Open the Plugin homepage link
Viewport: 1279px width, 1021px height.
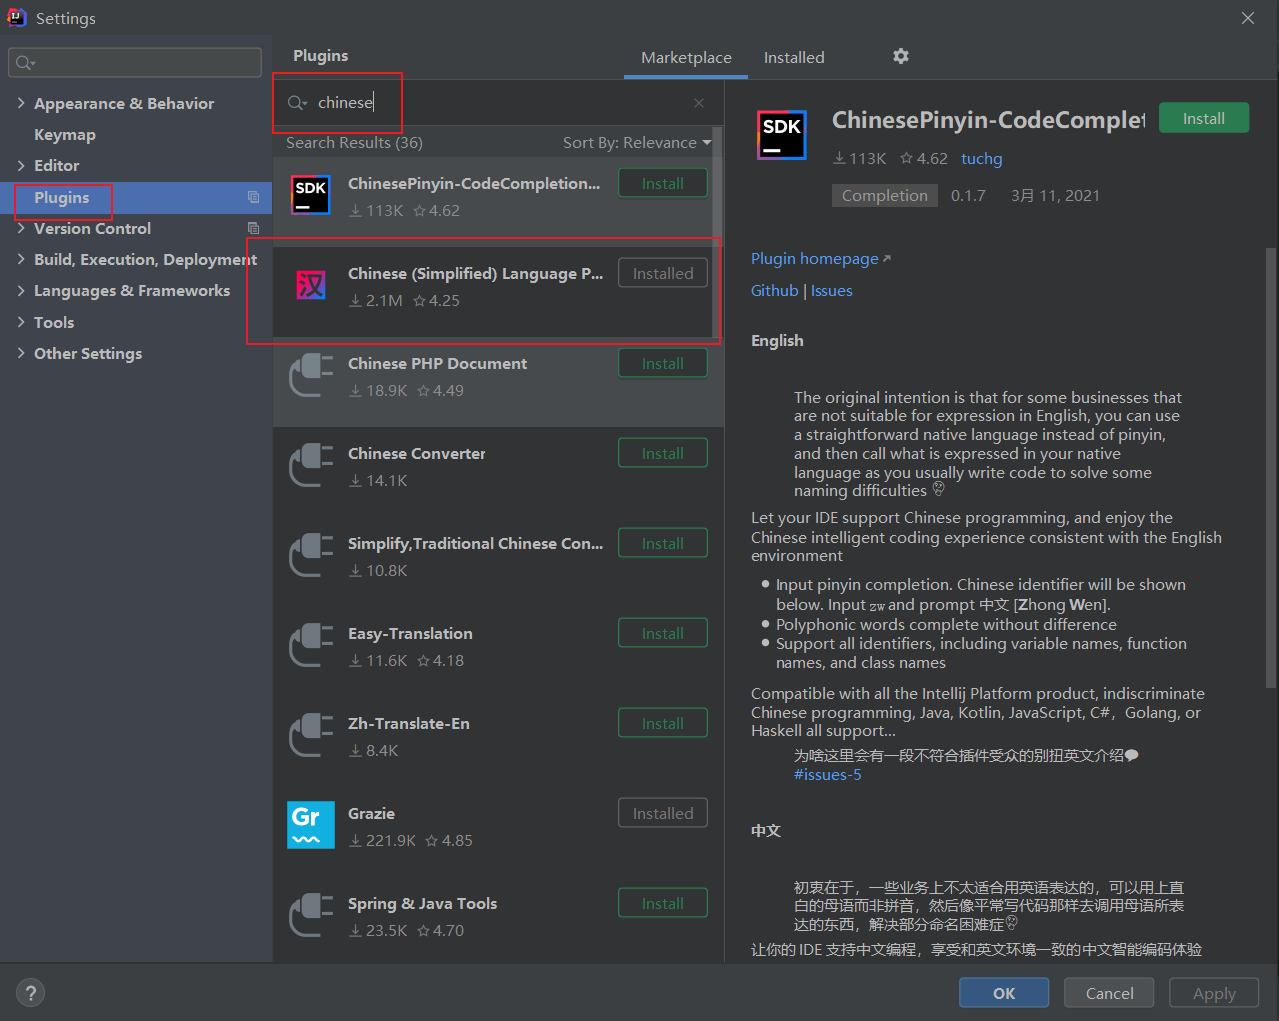pos(820,259)
